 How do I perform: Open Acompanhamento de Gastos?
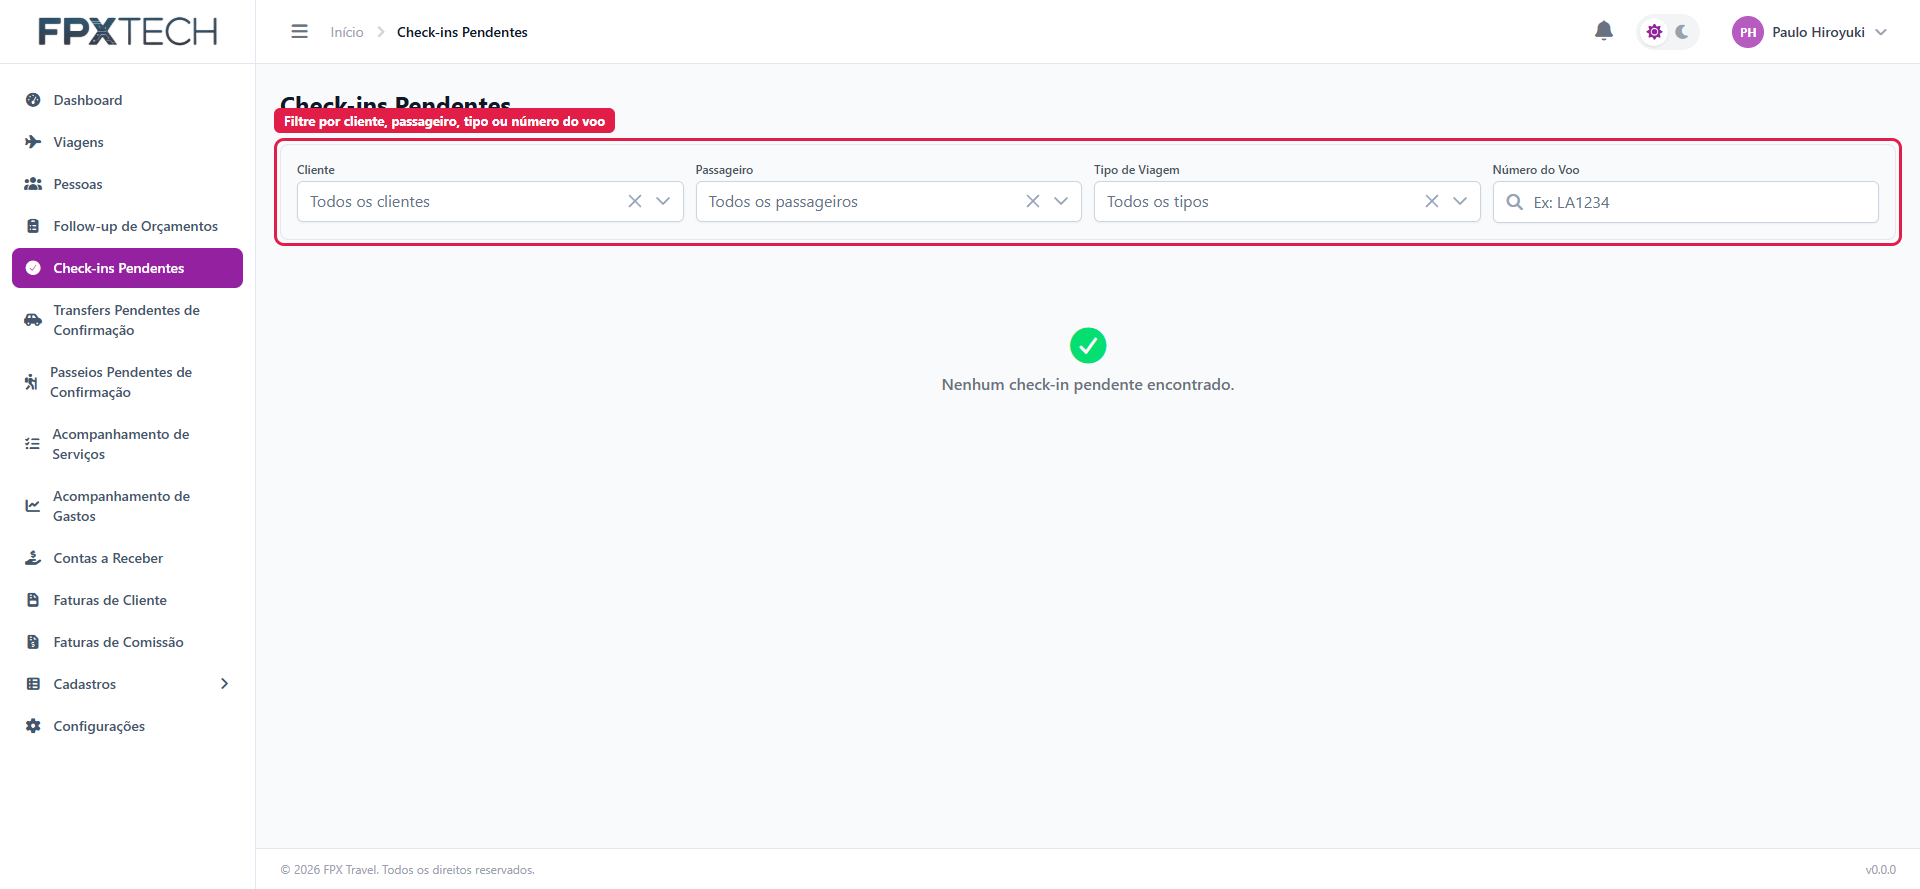pyautogui.click(x=127, y=506)
